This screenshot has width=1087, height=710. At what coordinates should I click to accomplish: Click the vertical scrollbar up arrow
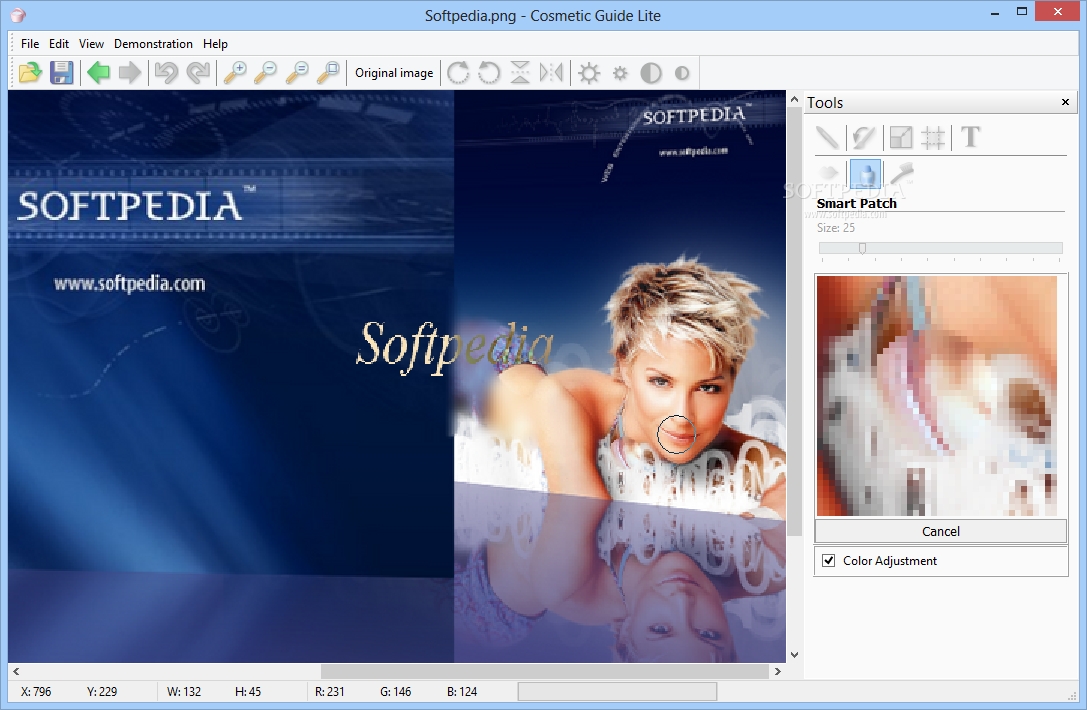(794, 100)
